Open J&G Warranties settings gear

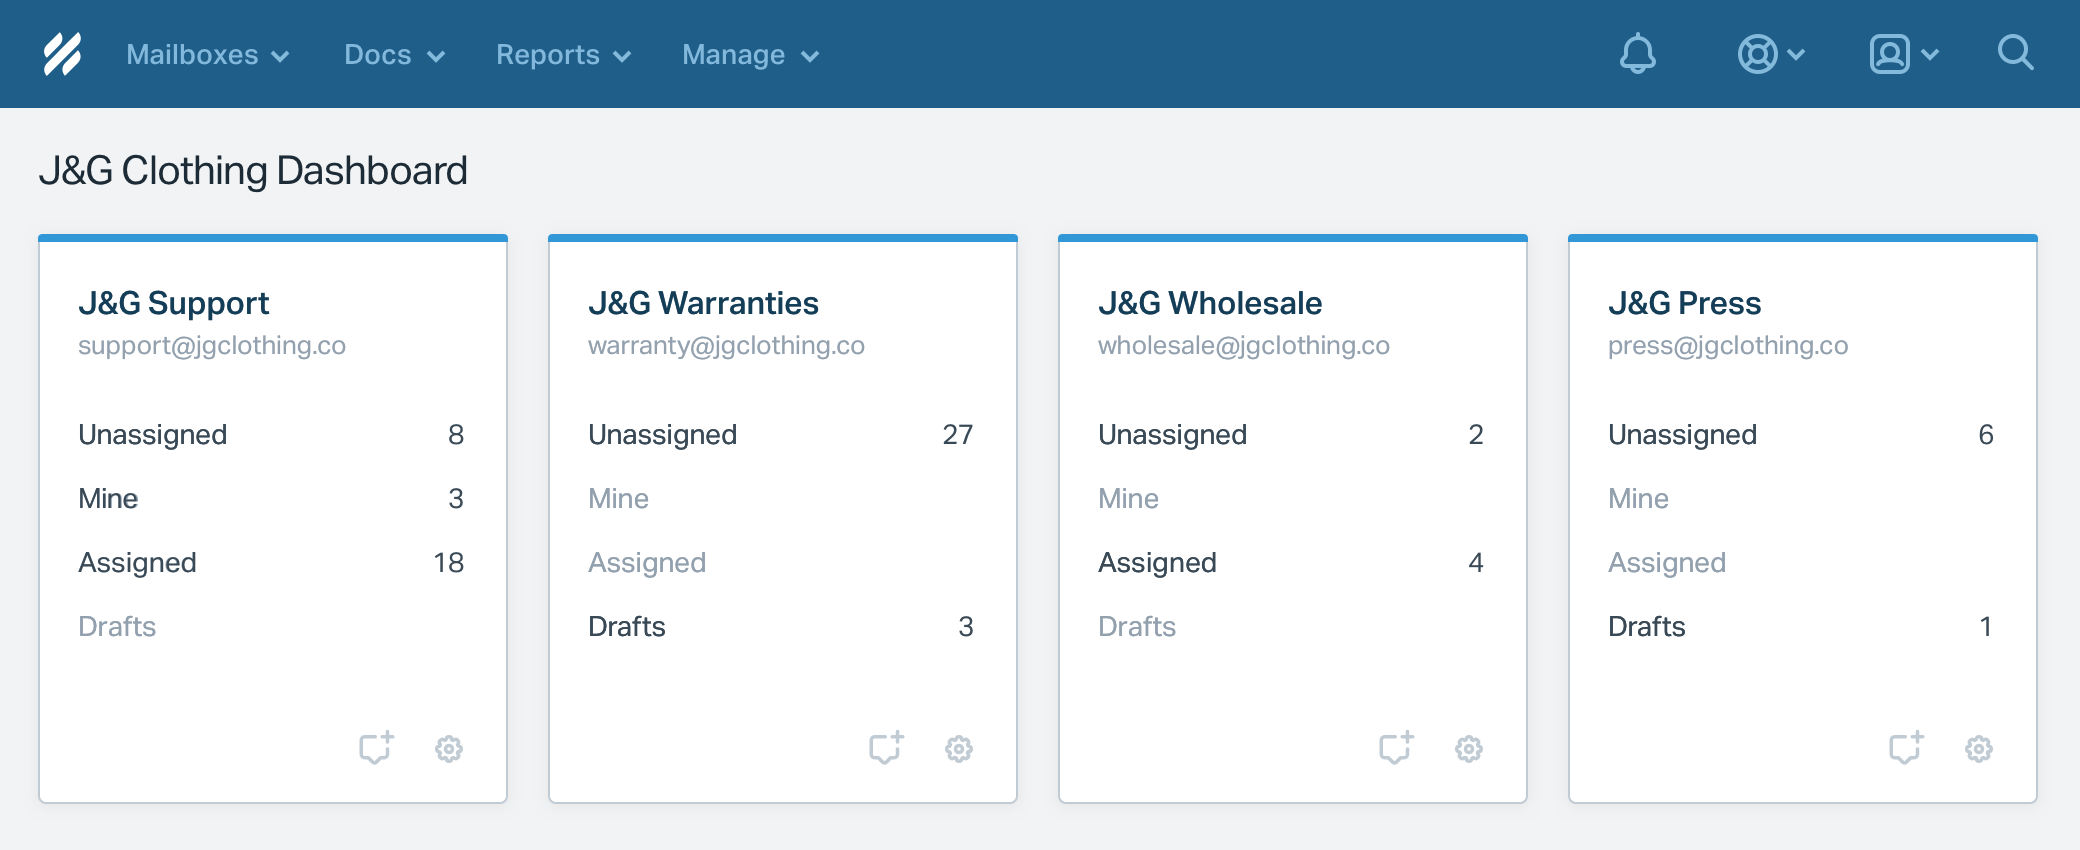[959, 748]
